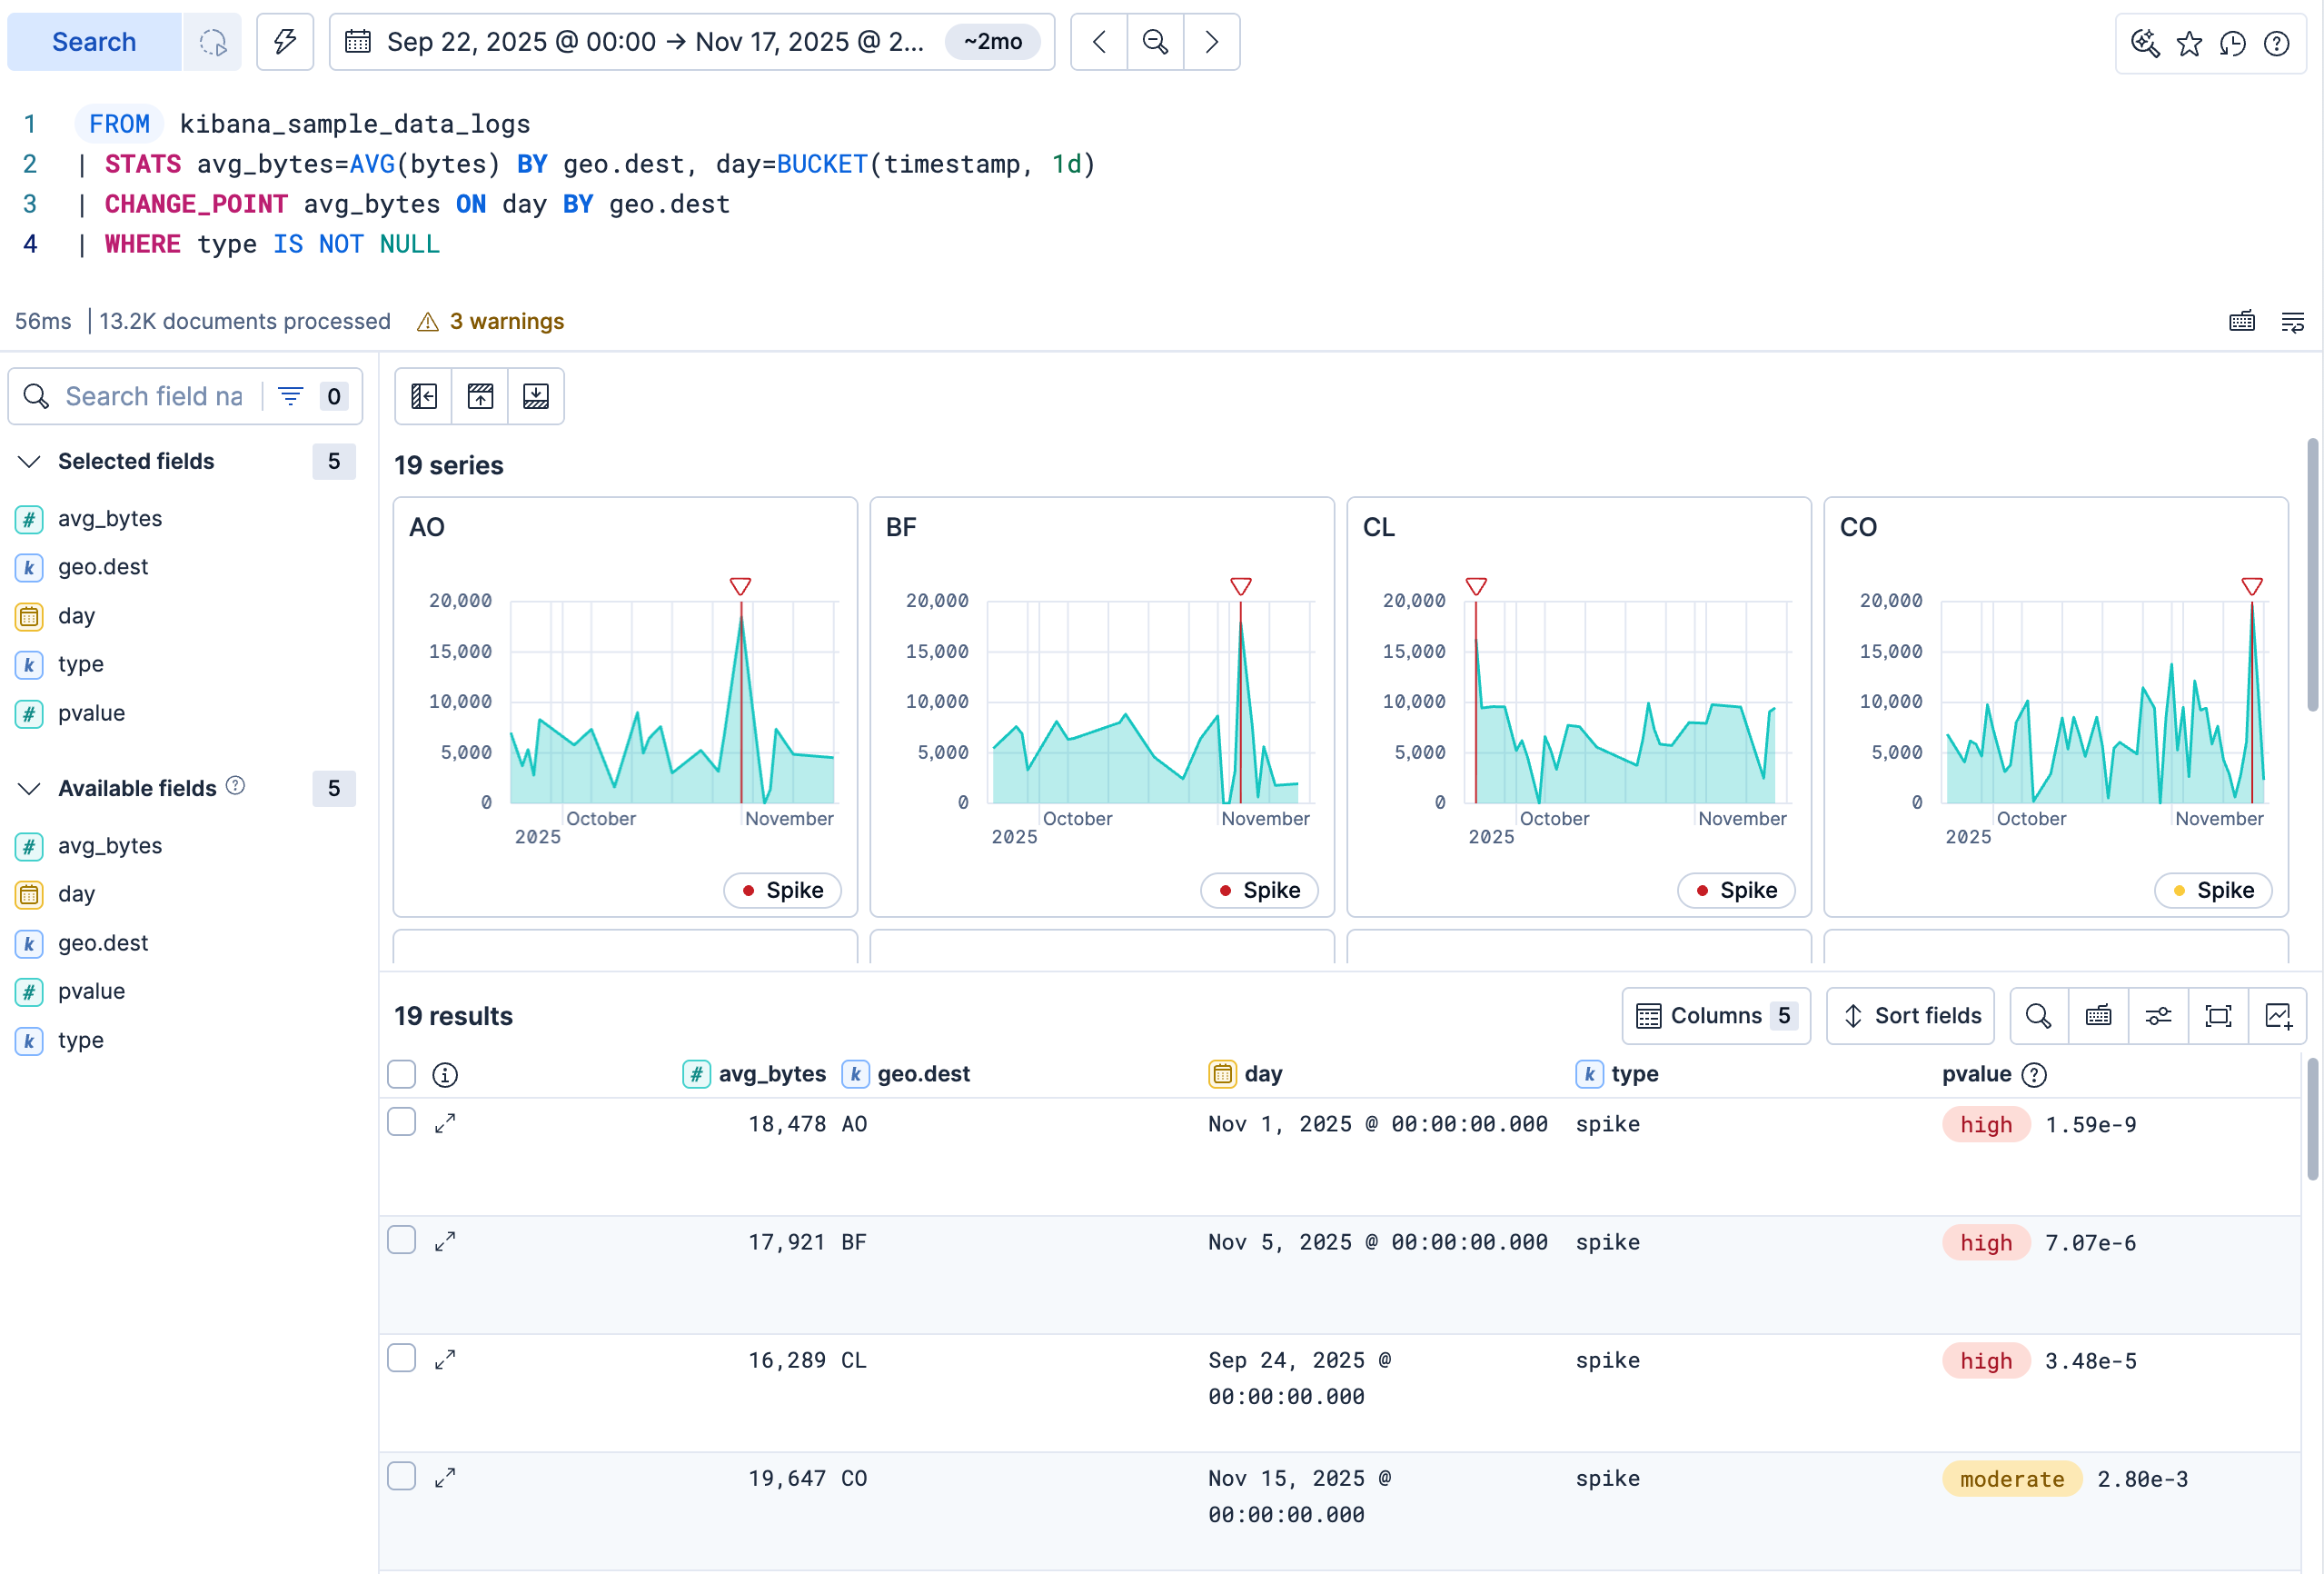The height and width of the screenshot is (1574, 2324).
Task: Click the Search button
Action: click(94, 42)
